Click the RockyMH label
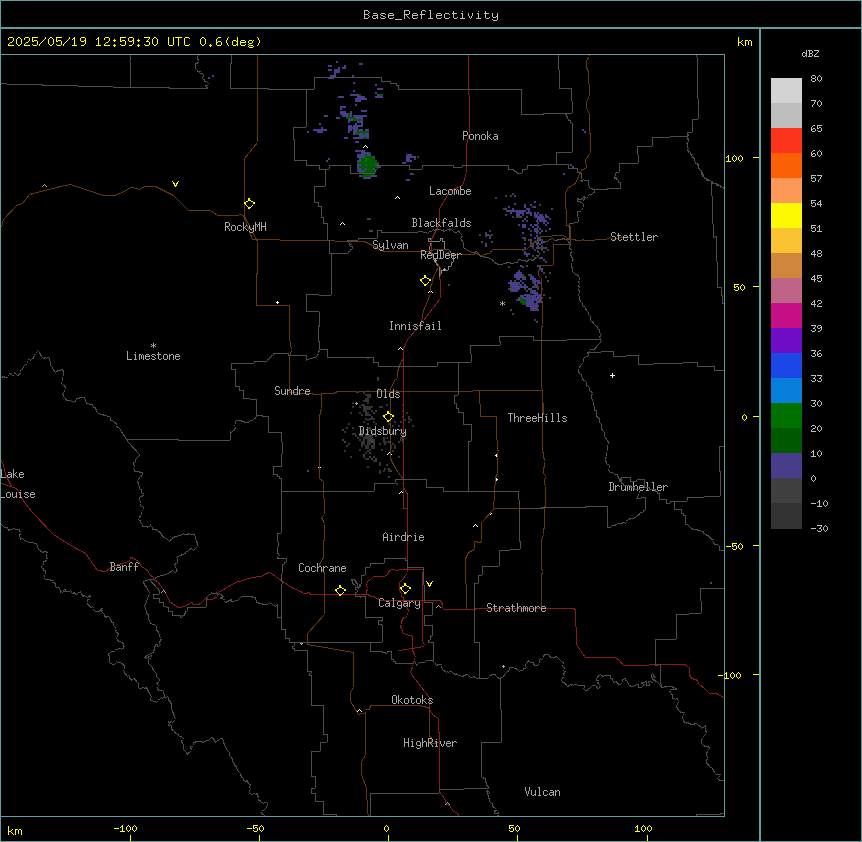 tap(245, 227)
